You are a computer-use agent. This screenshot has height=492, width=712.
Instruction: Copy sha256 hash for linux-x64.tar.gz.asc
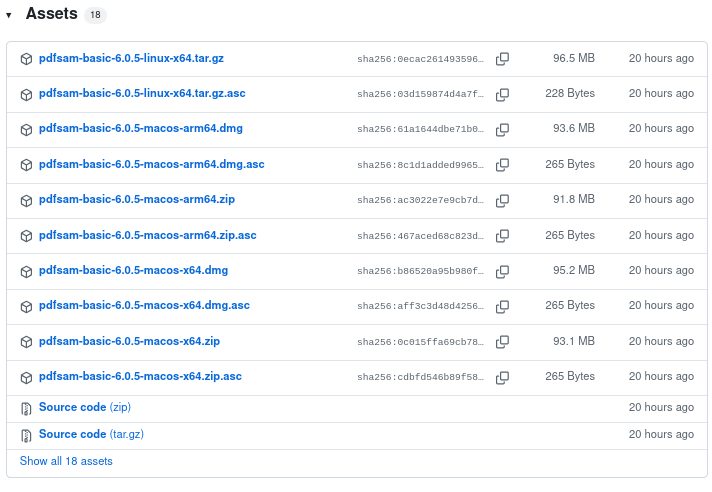pos(502,94)
